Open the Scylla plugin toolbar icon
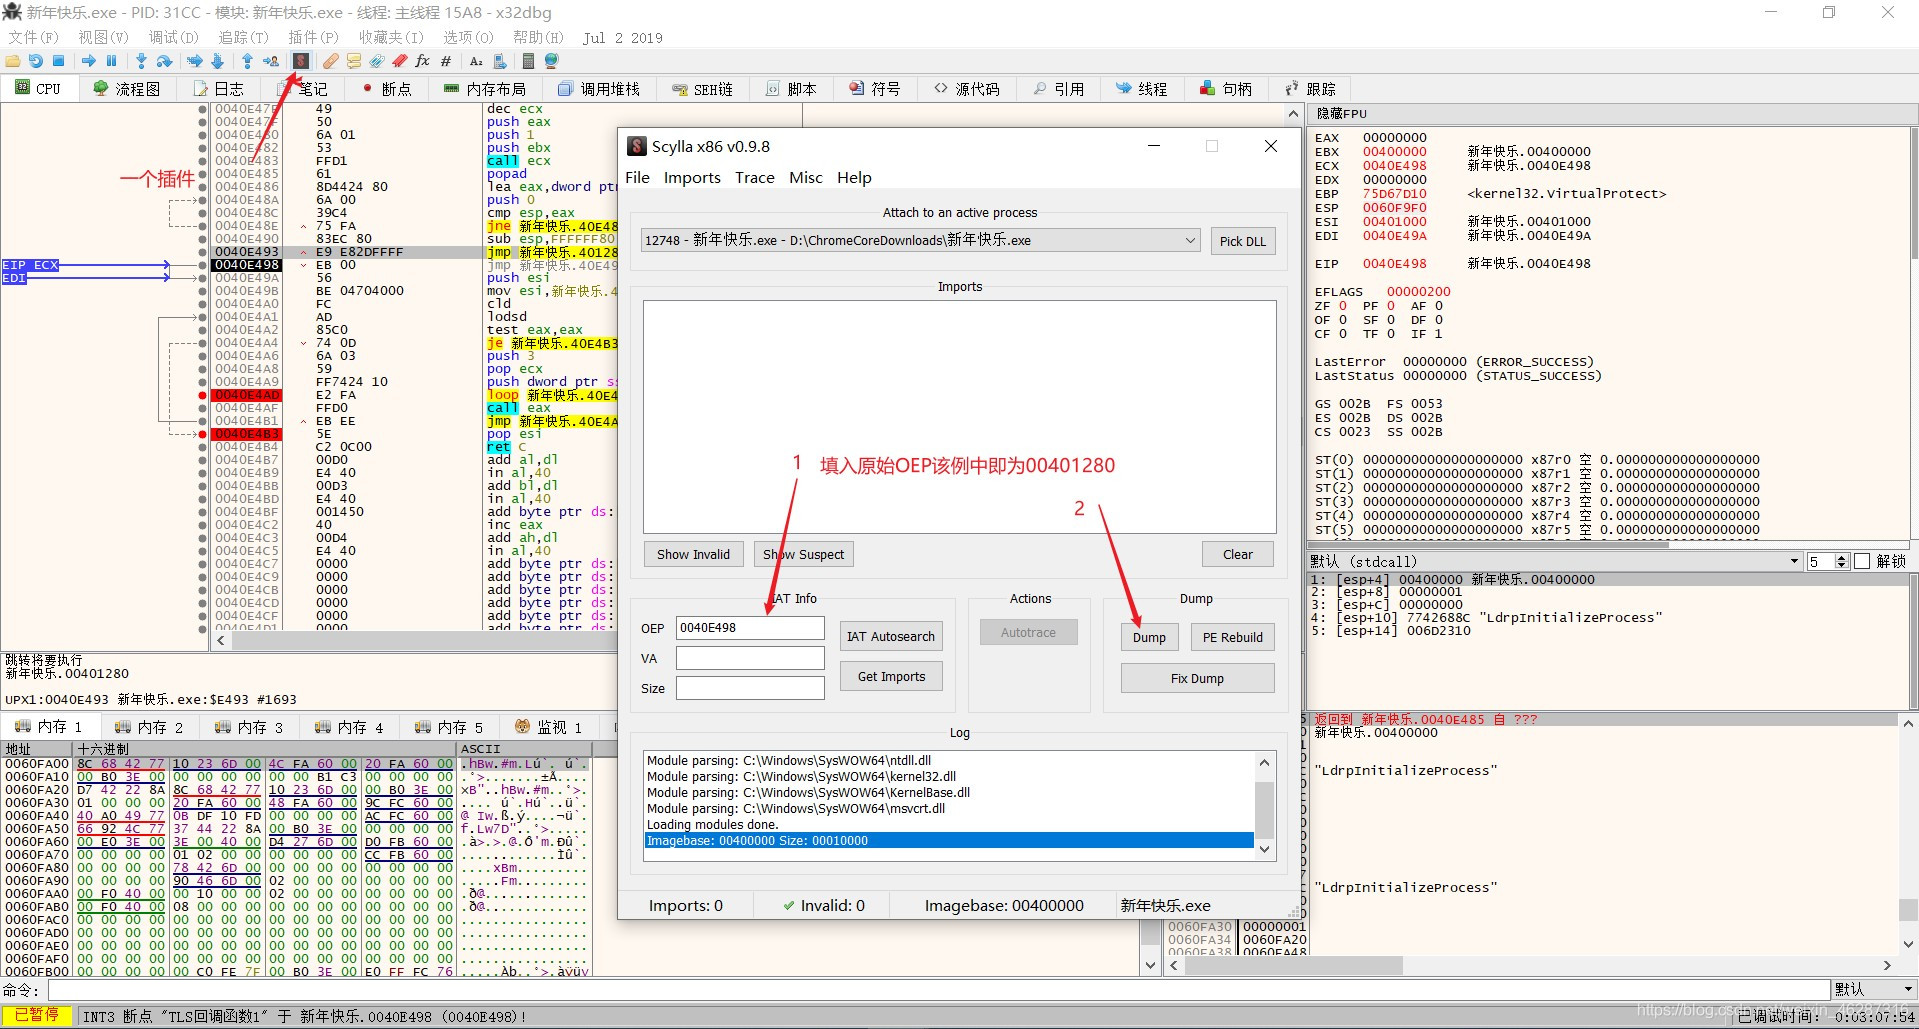This screenshot has height=1029, width=1919. pos(300,61)
